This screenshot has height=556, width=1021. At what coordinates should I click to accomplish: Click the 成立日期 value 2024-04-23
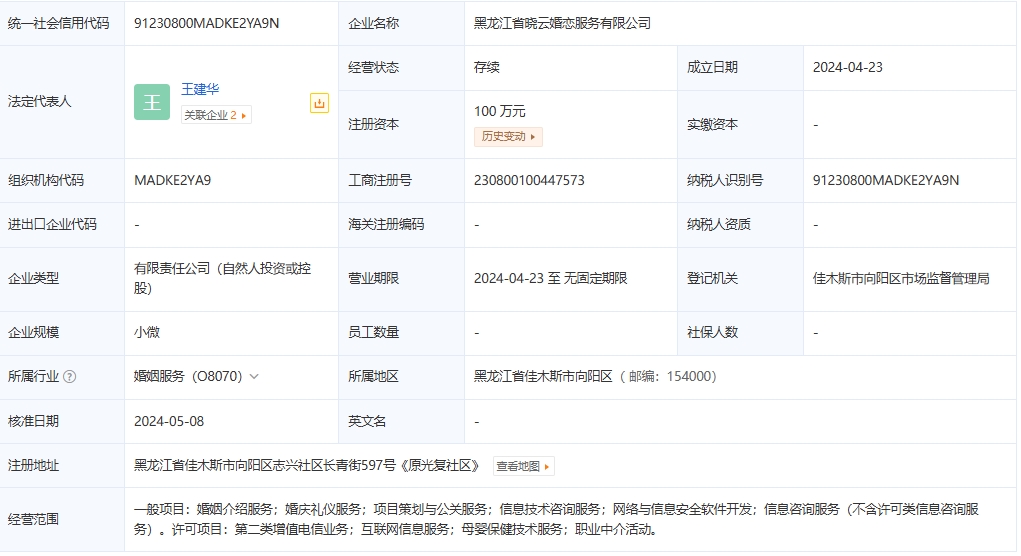pos(847,68)
